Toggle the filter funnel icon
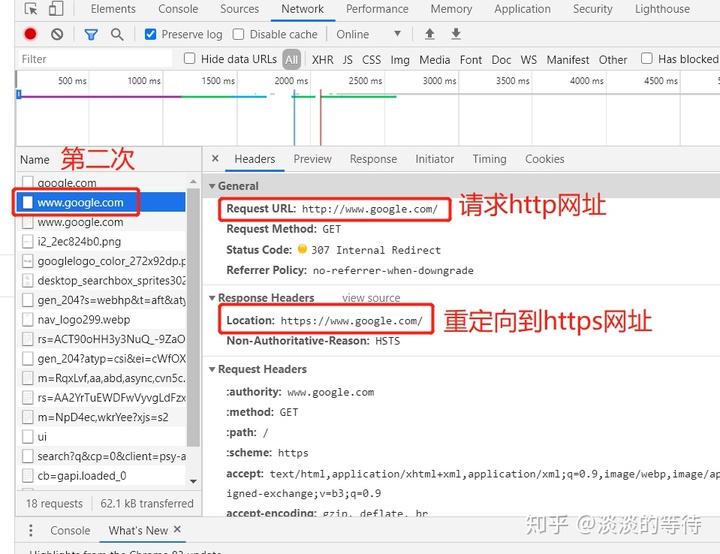Screen dimensions: 720x554 91,34
